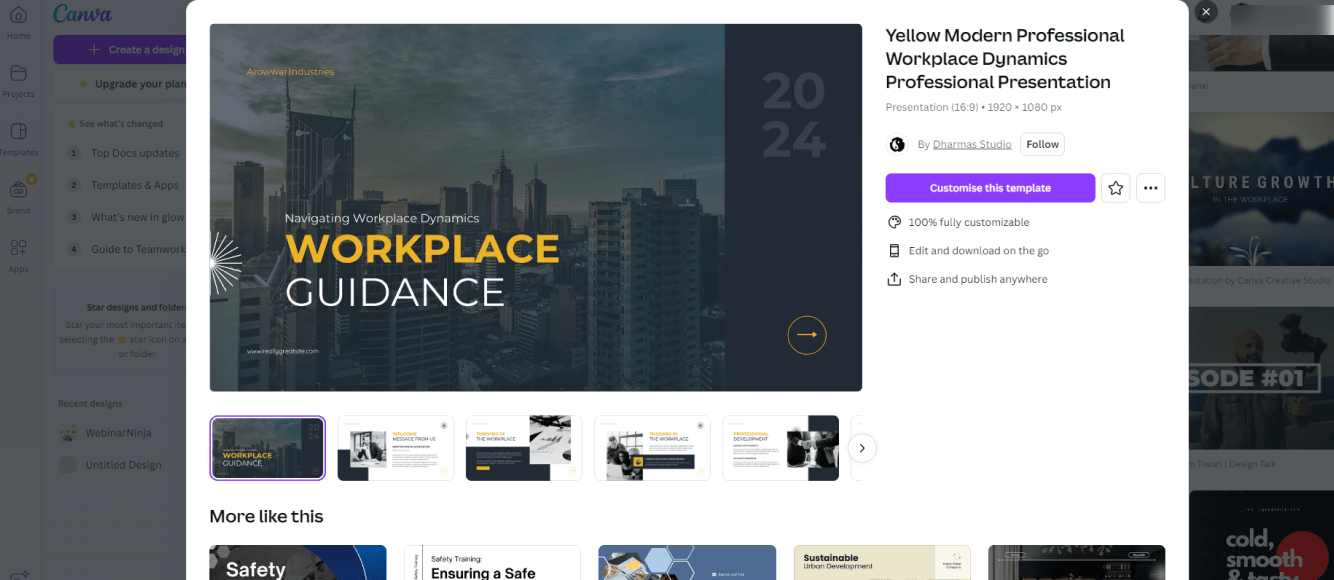Select the Welcome Message From Us thumbnail
The height and width of the screenshot is (580, 1334).
pyautogui.click(x=395, y=448)
